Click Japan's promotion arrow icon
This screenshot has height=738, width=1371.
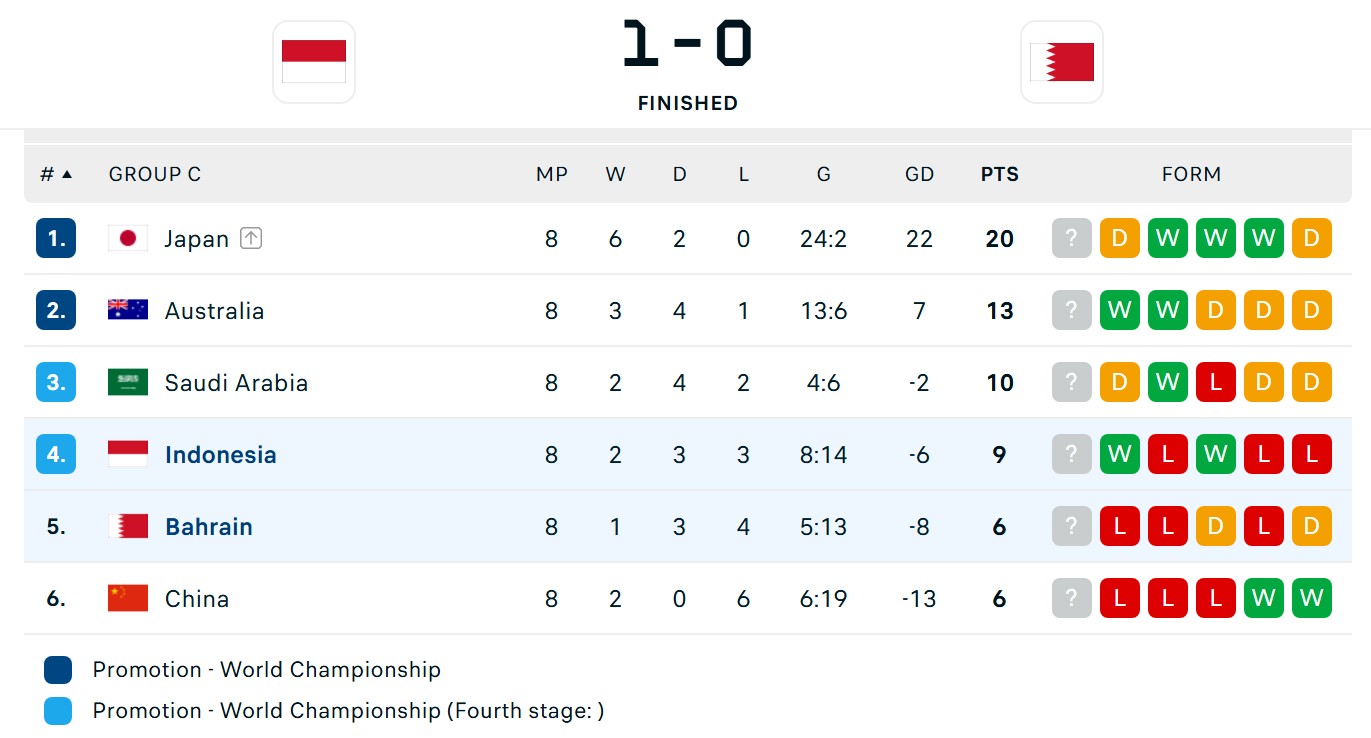tap(251, 238)
